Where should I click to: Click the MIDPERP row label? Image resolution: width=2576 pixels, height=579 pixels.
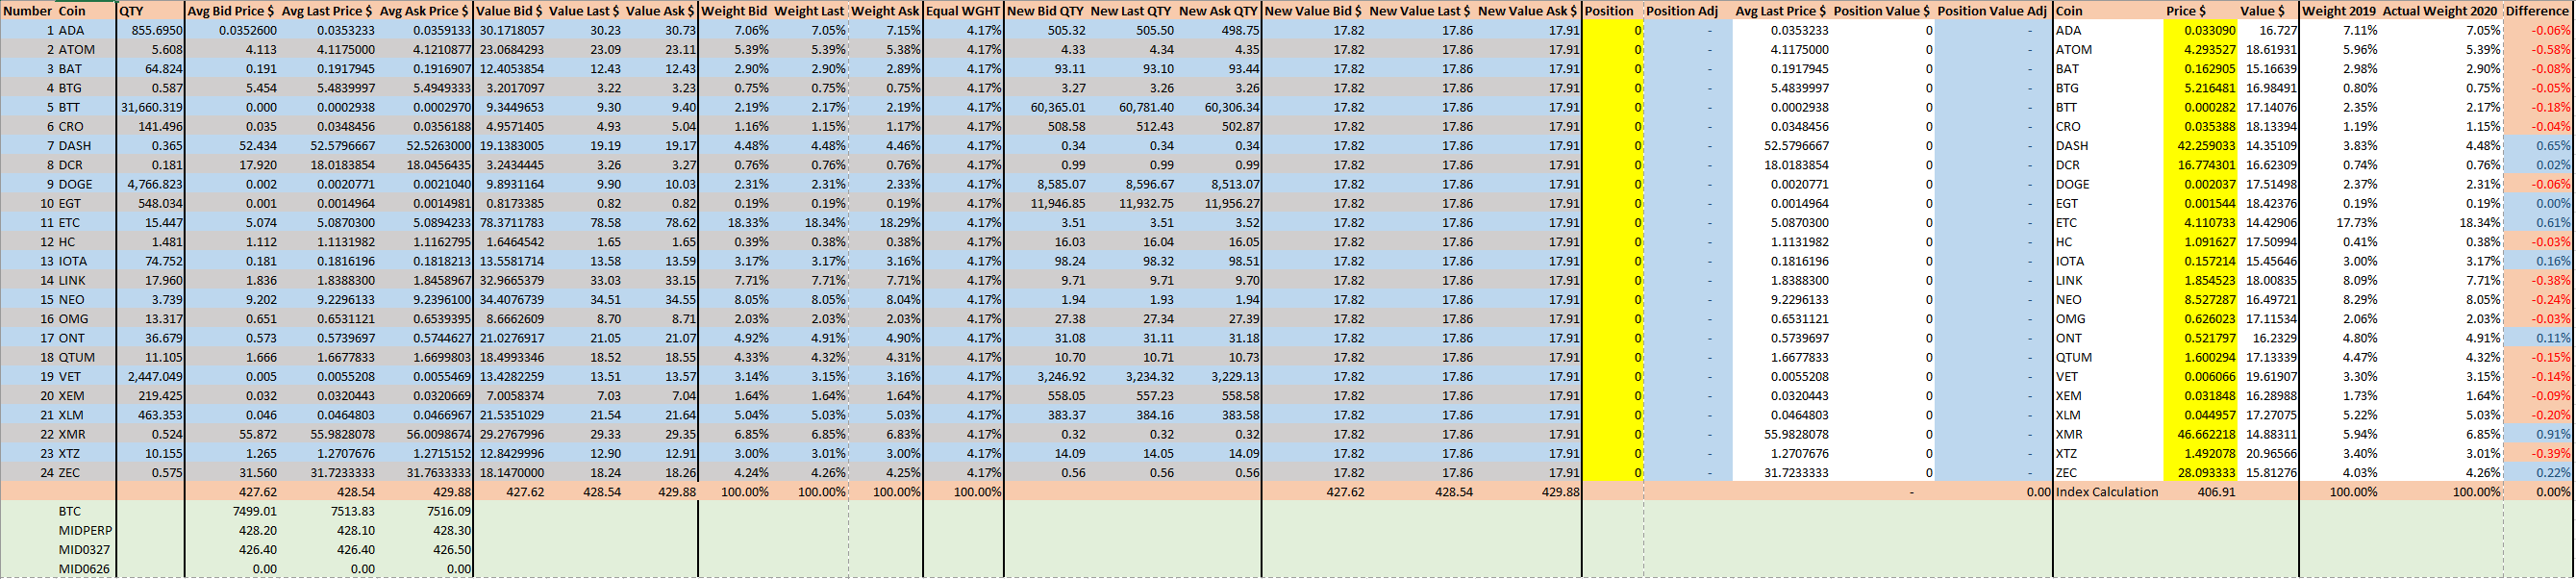click(85, 531)
